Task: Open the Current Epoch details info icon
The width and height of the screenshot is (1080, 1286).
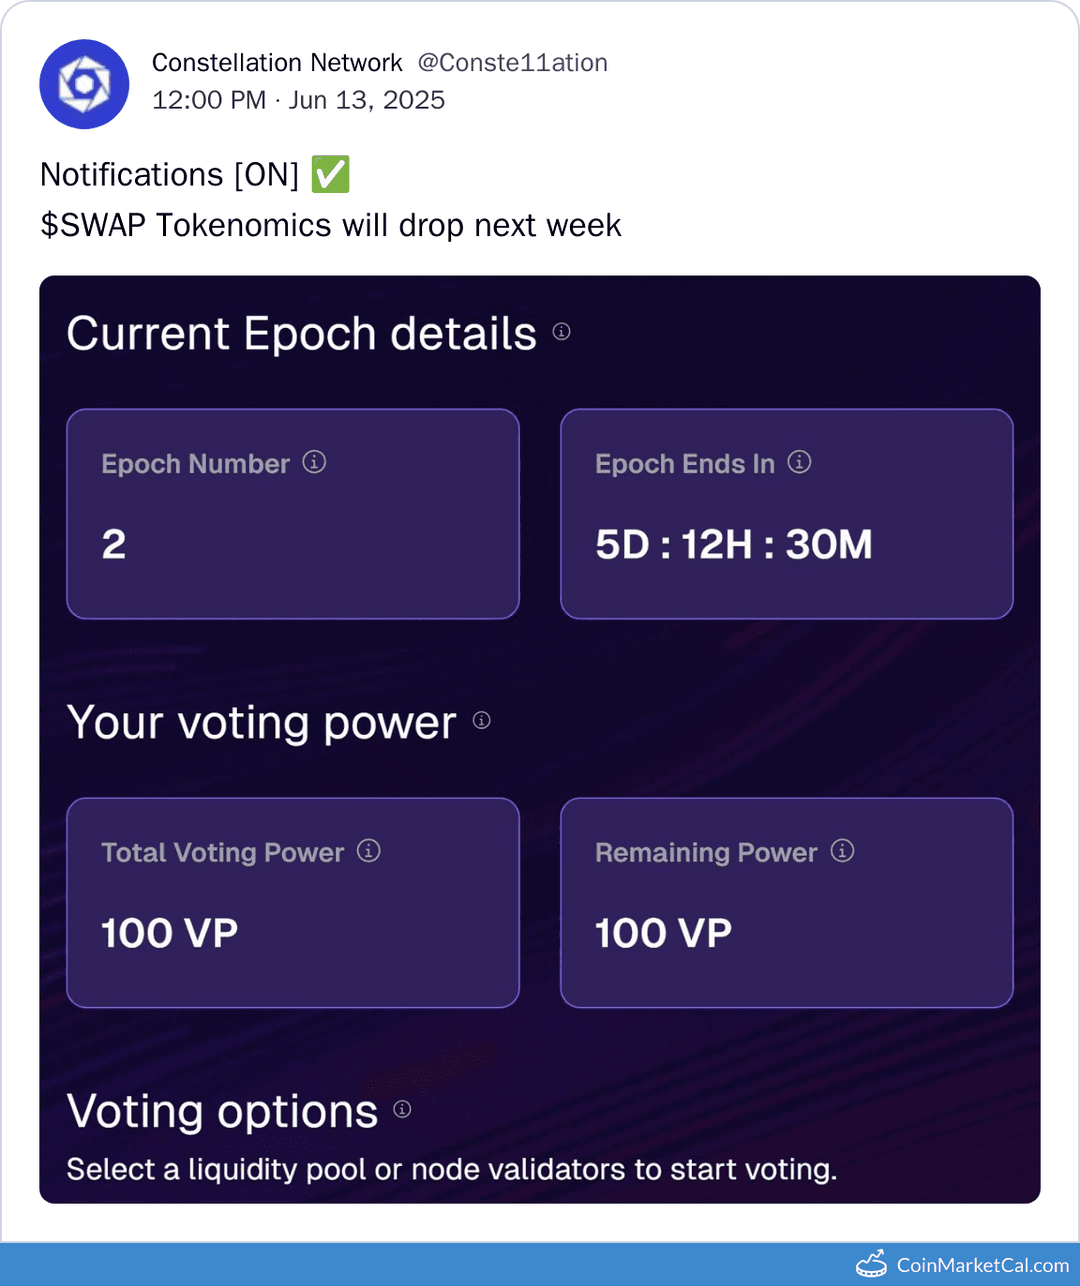Action: [561, 332]
